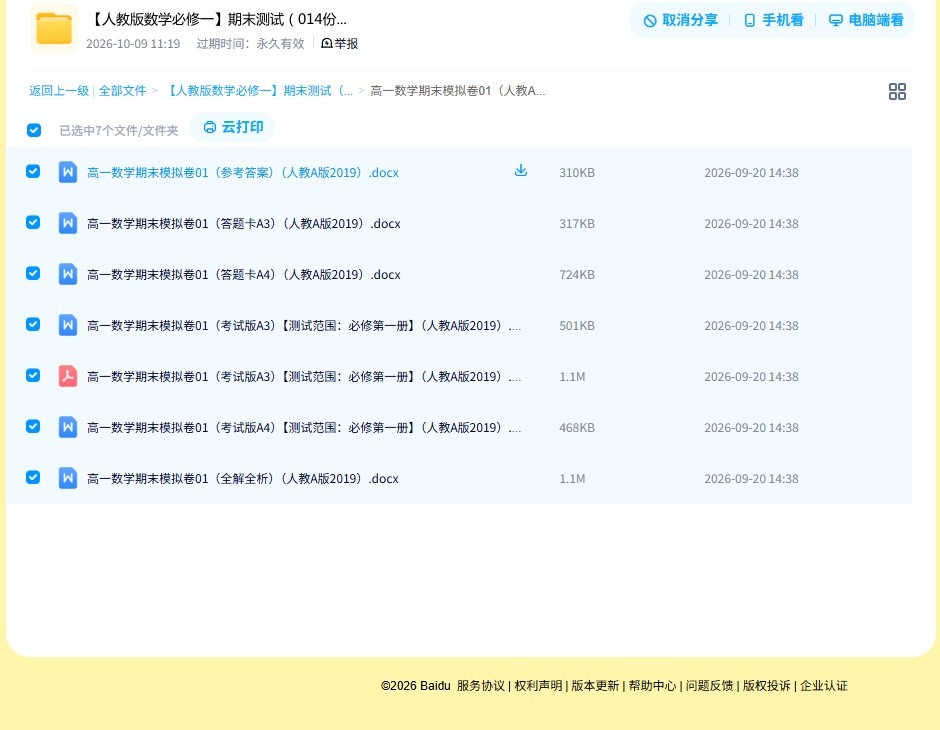This screenshot has height=730, width=940.
Task: Open 全解全析 docx file name
Action: [x=243, y=478]
